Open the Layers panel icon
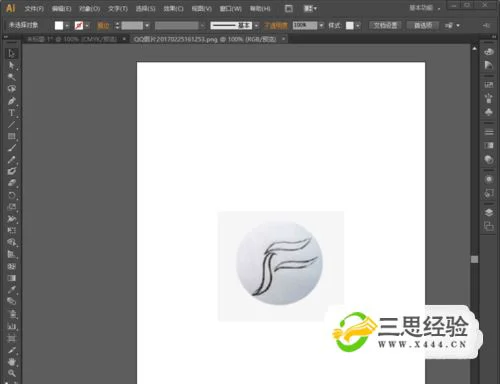 pos(489,213)
